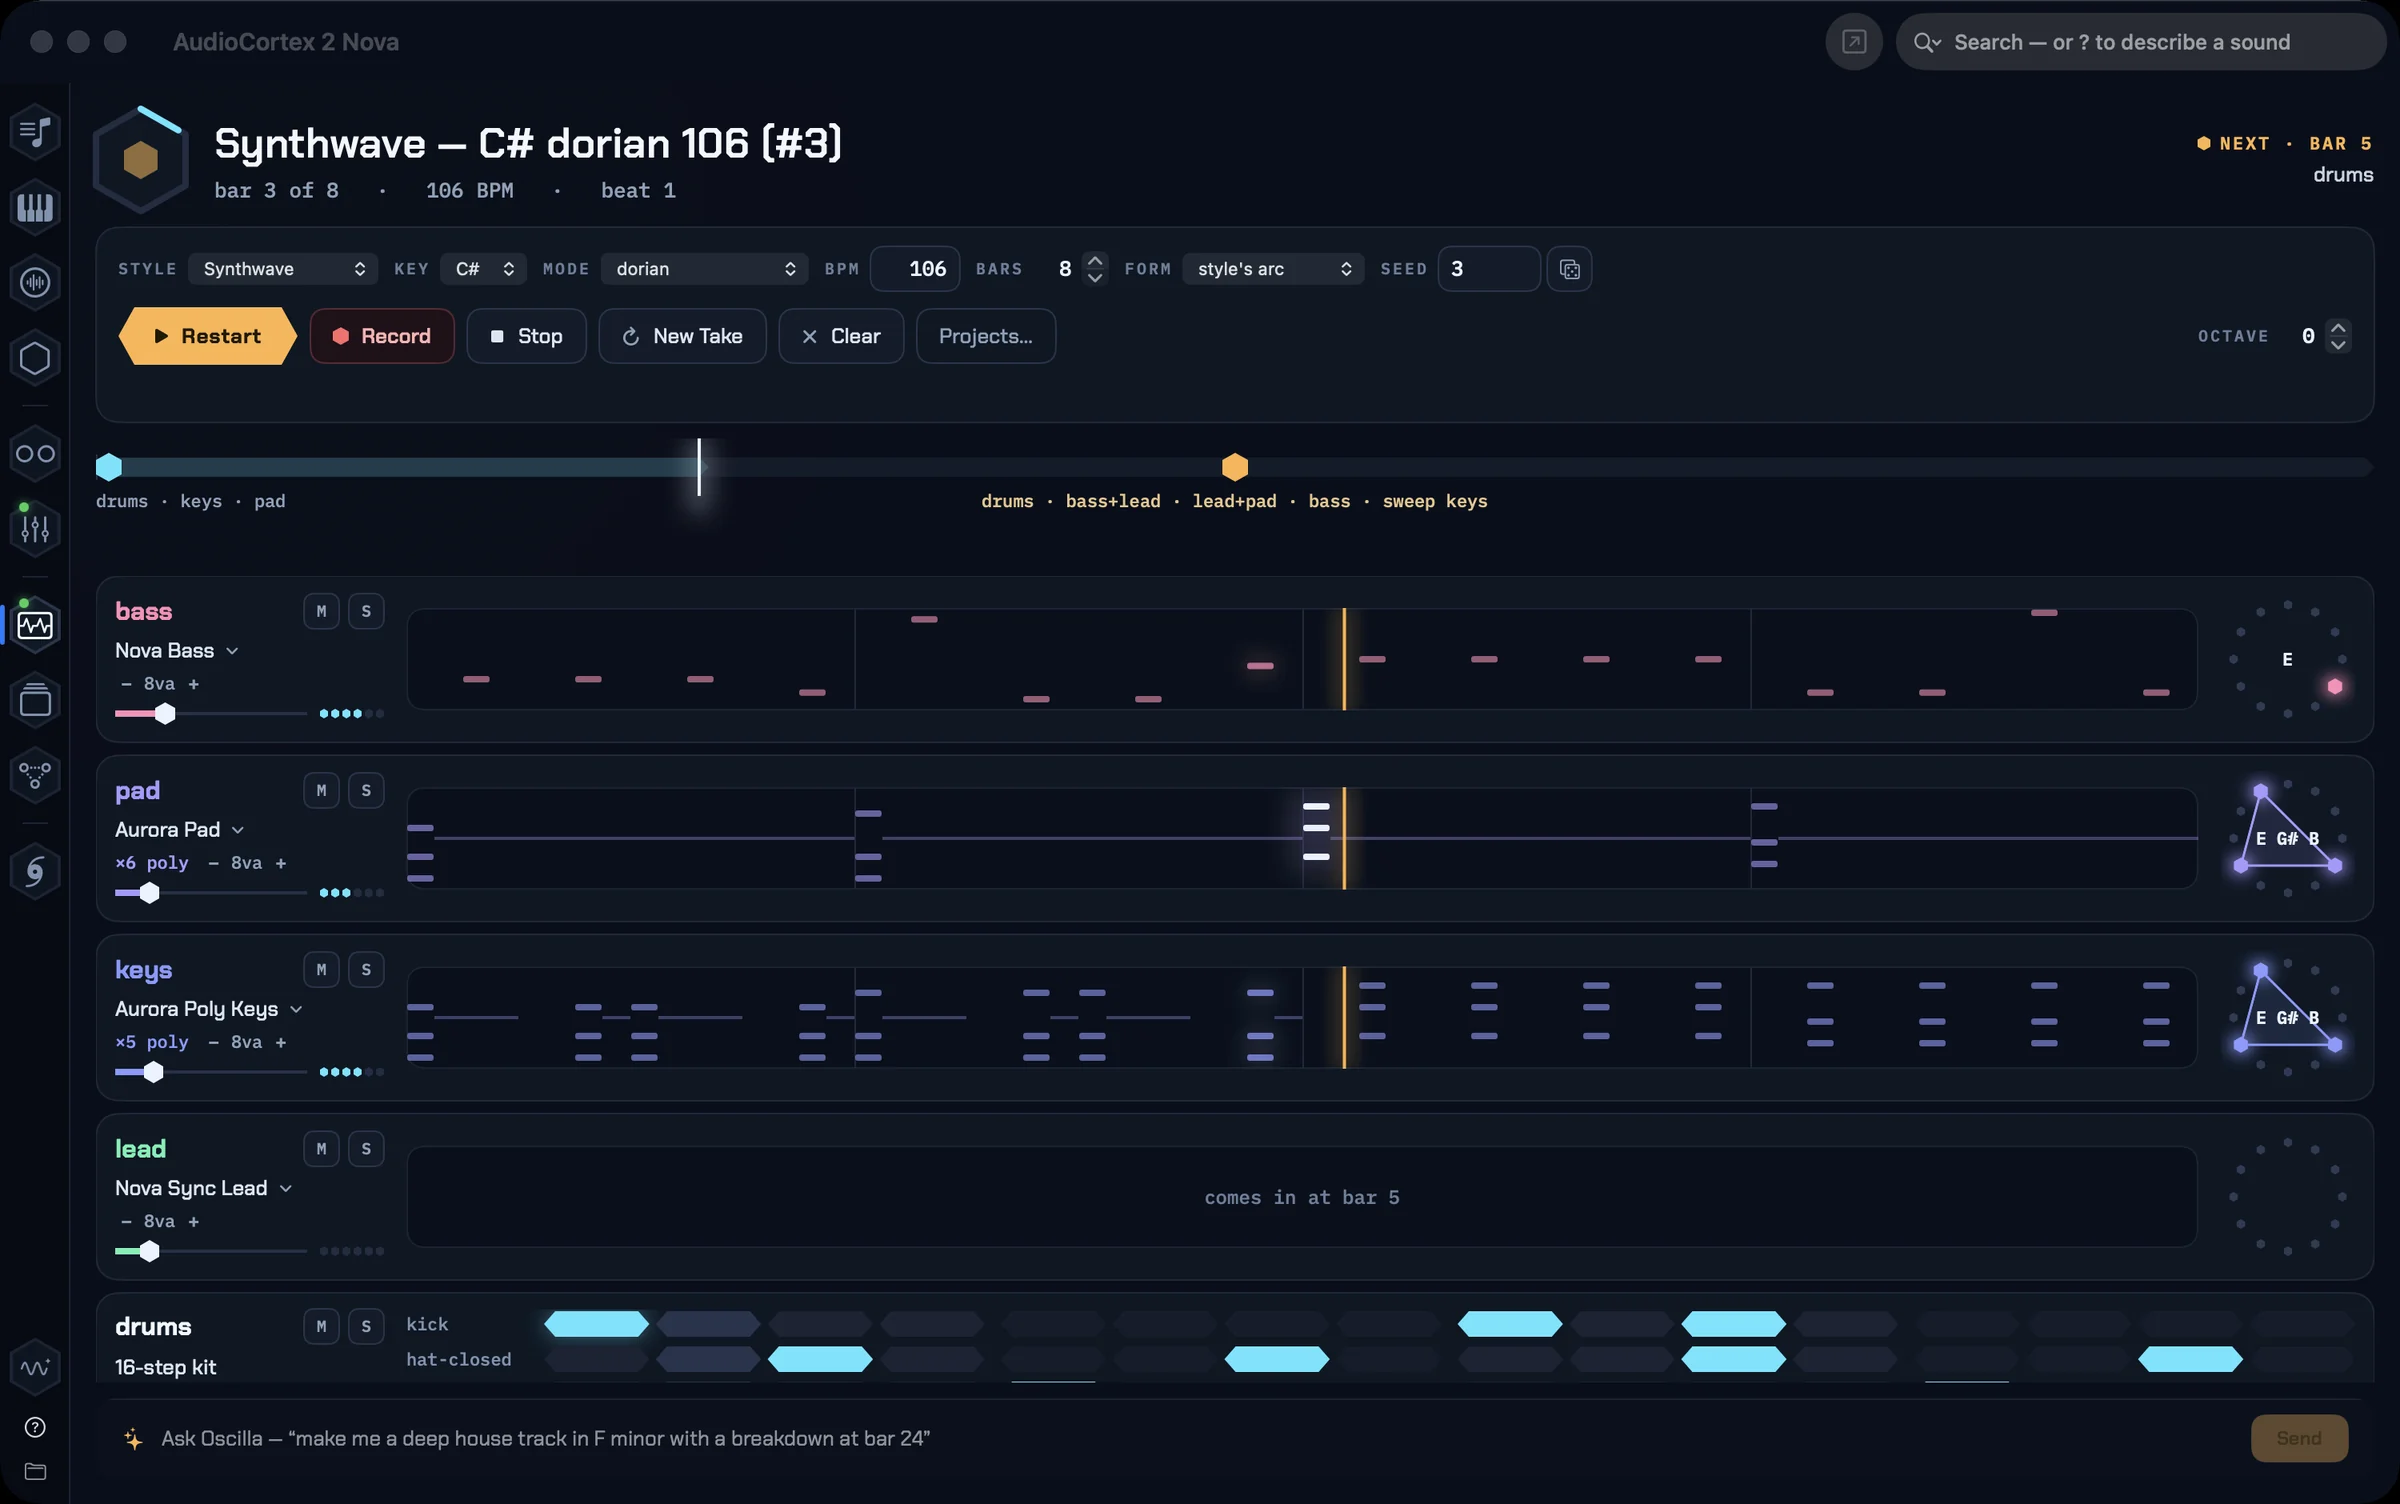This screenshot has height=1504, width=2400.
Task: Adjust the lead volume slider handle
Action: click(x=150, y=1251)
